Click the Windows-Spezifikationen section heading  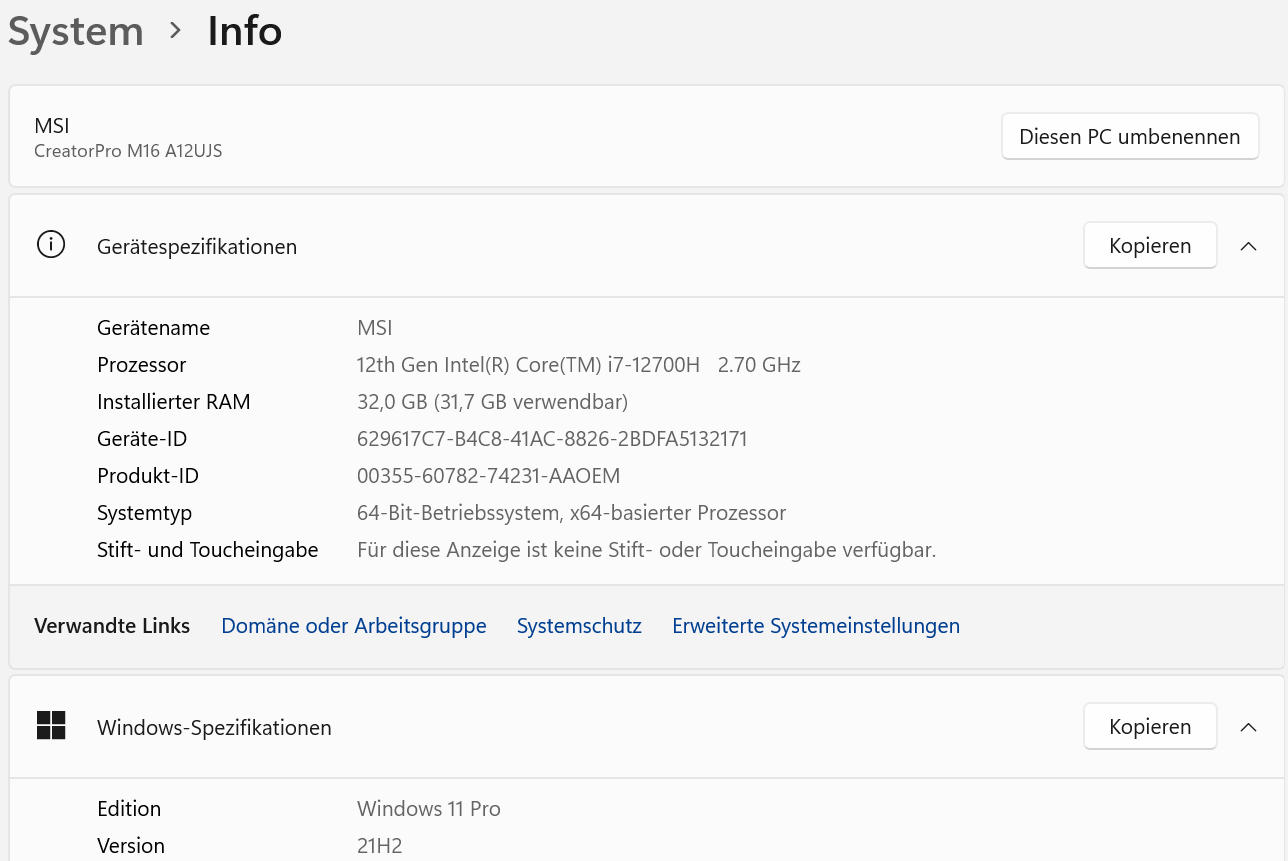tap(214, 727)
